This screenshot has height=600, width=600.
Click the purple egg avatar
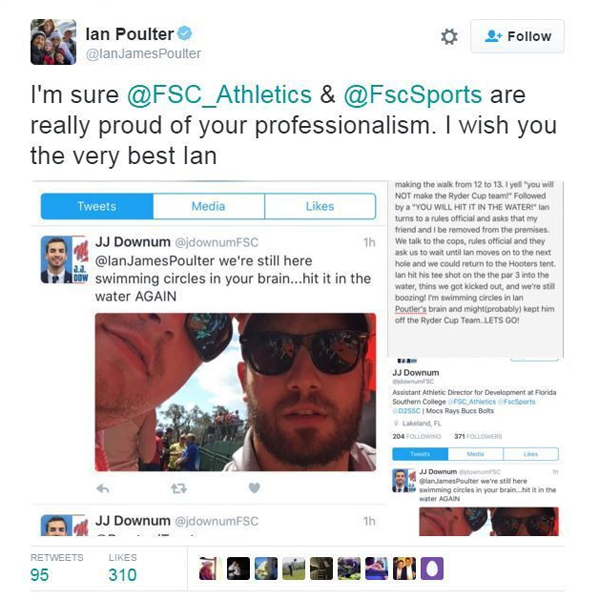click(432, 569)
